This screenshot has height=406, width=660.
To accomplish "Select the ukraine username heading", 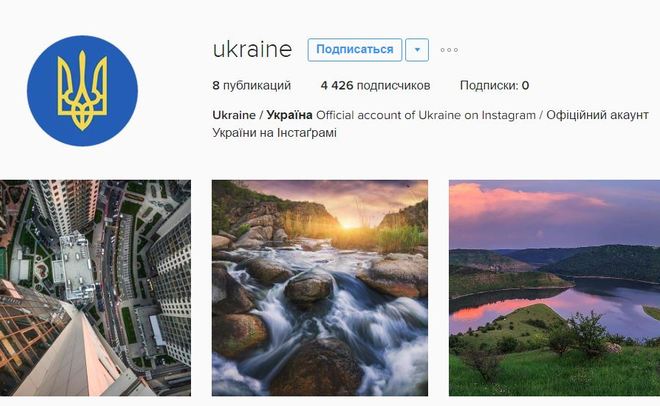I will pos(253,49).
